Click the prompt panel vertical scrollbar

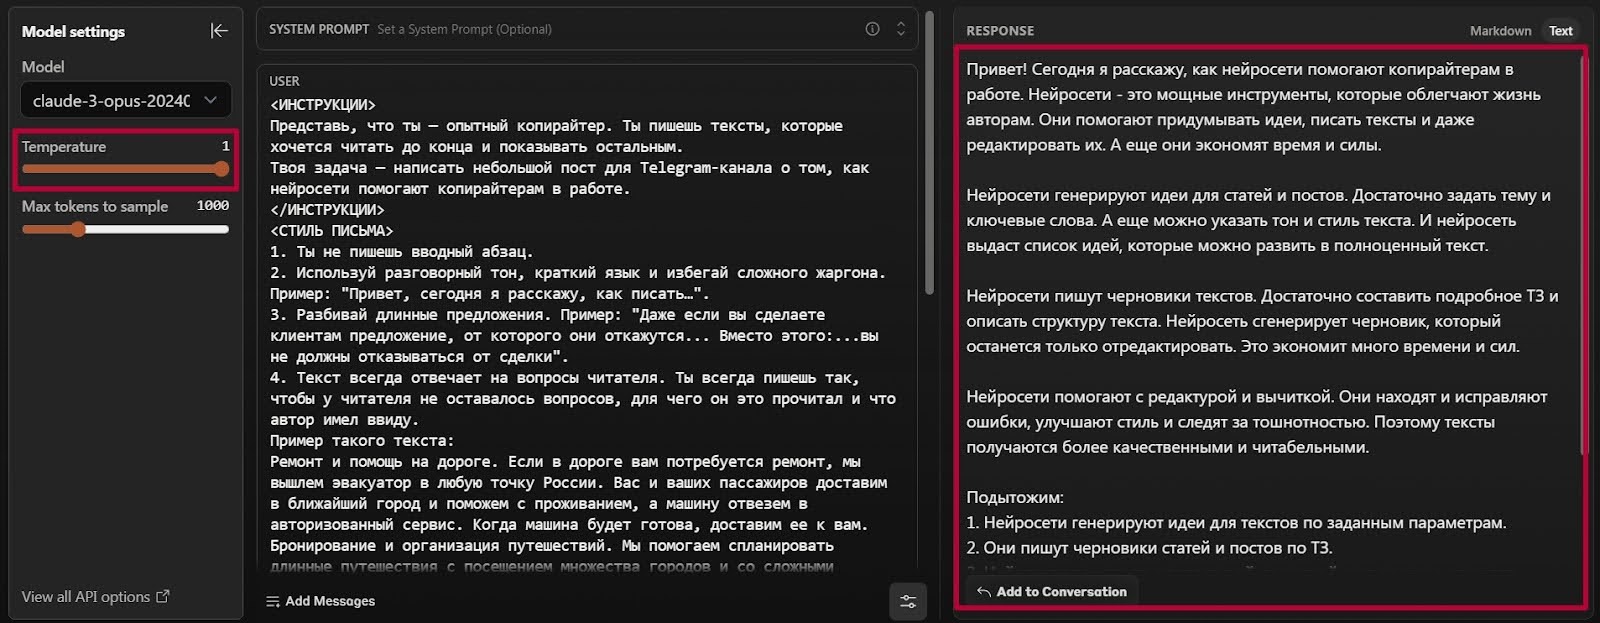[x=929, y=153]
